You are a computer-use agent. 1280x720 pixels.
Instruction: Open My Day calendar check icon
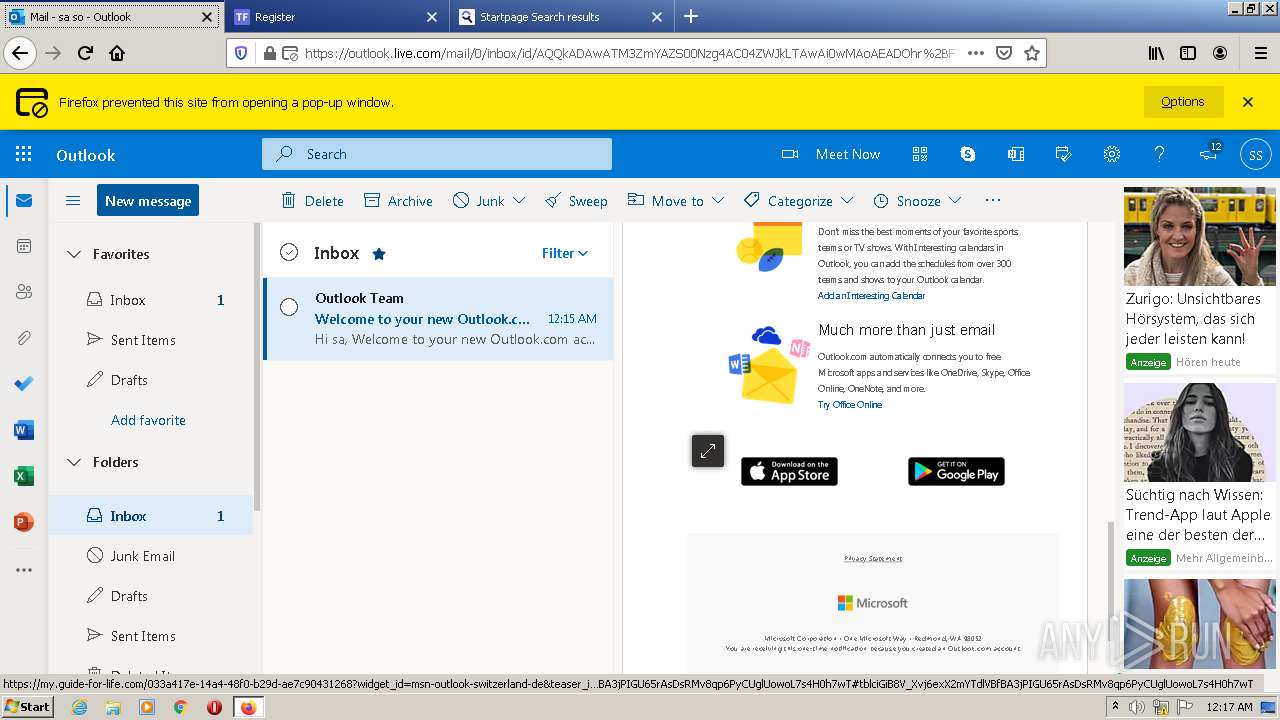coord(1064,154)
